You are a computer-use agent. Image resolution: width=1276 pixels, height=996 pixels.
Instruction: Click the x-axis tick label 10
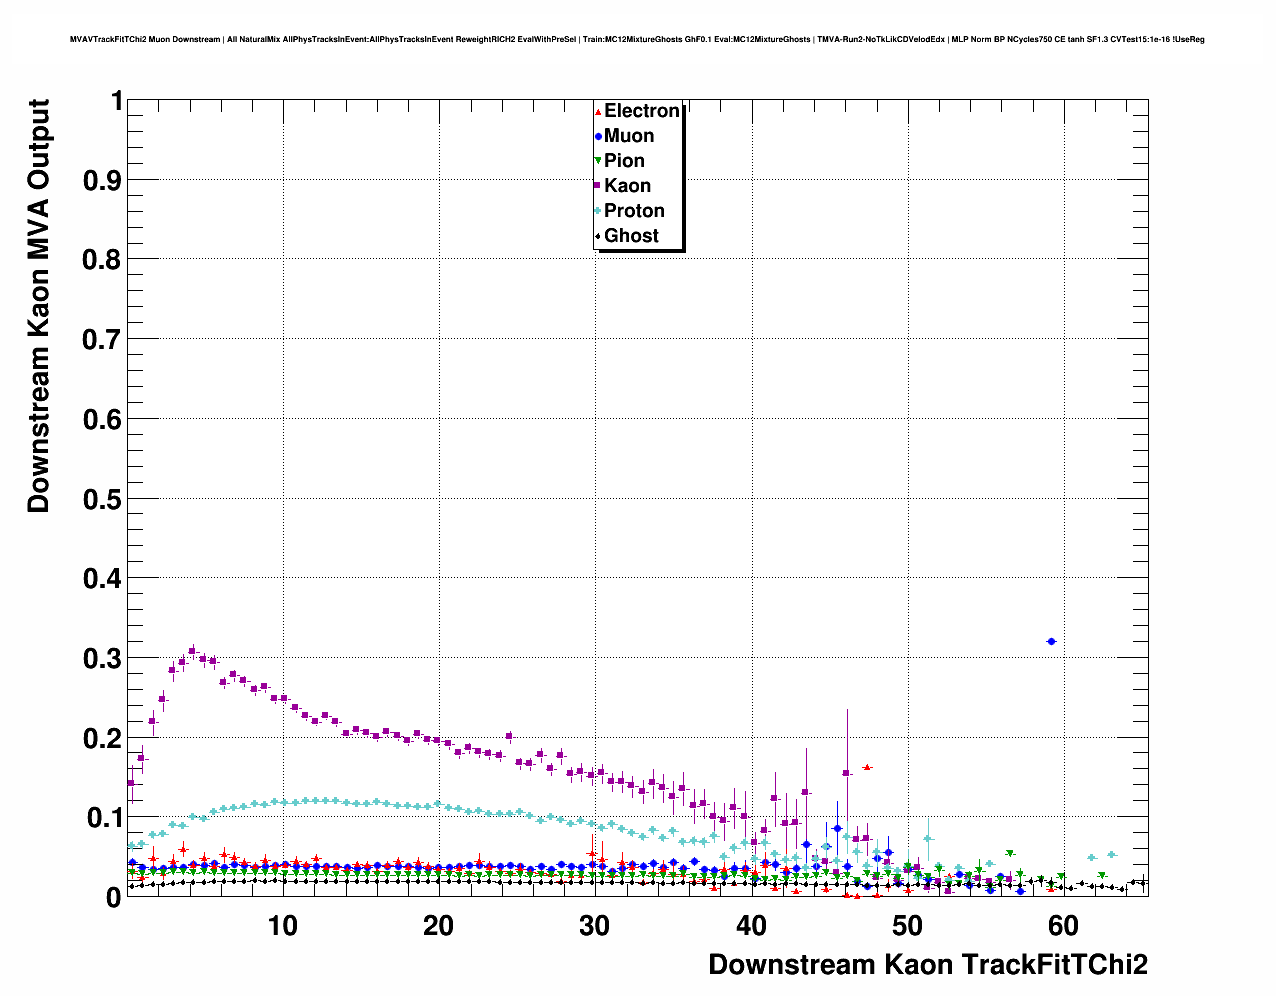283,926
